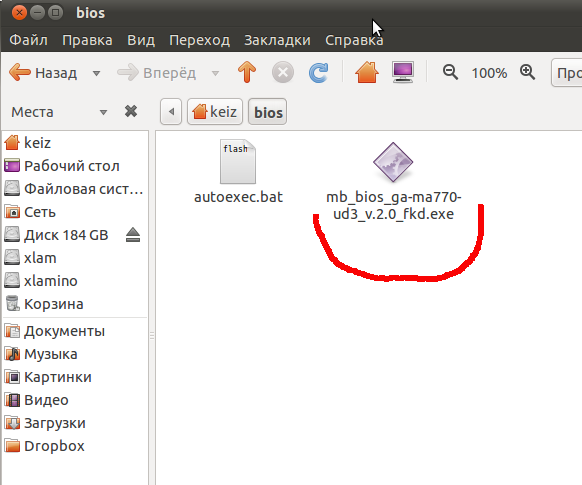This screenshot has height=485, width=582.
Task: Open keiz home in sidebar
Action: coord(75,142)
